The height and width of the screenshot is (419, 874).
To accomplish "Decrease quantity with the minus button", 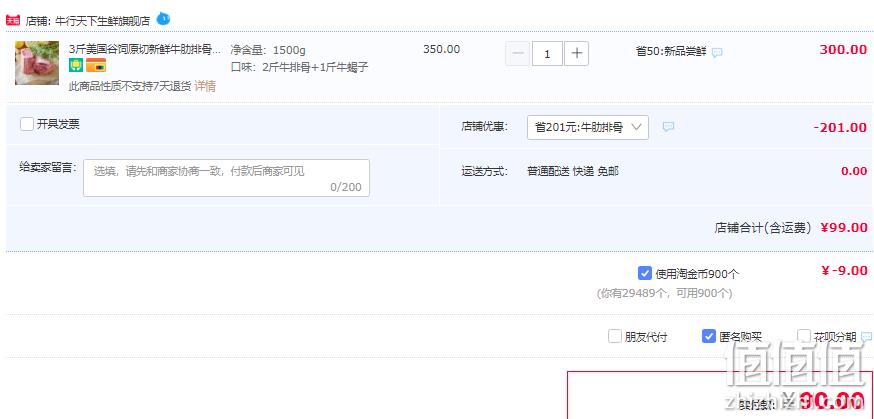I will (x=518, y=54).
